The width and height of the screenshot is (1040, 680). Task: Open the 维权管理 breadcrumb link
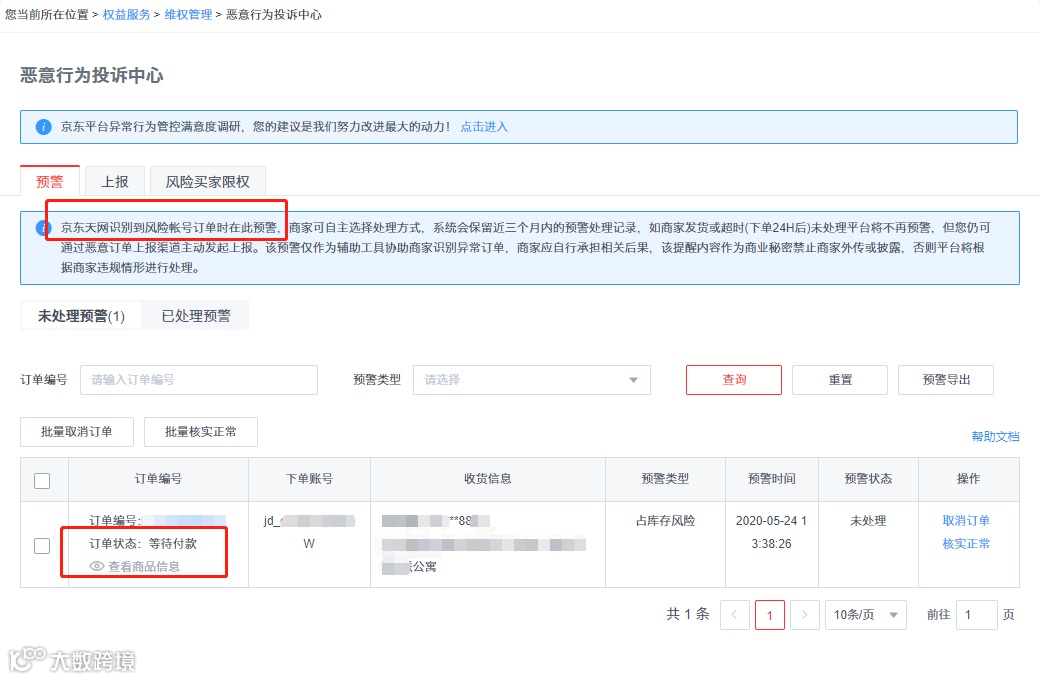tap(188, 15)
